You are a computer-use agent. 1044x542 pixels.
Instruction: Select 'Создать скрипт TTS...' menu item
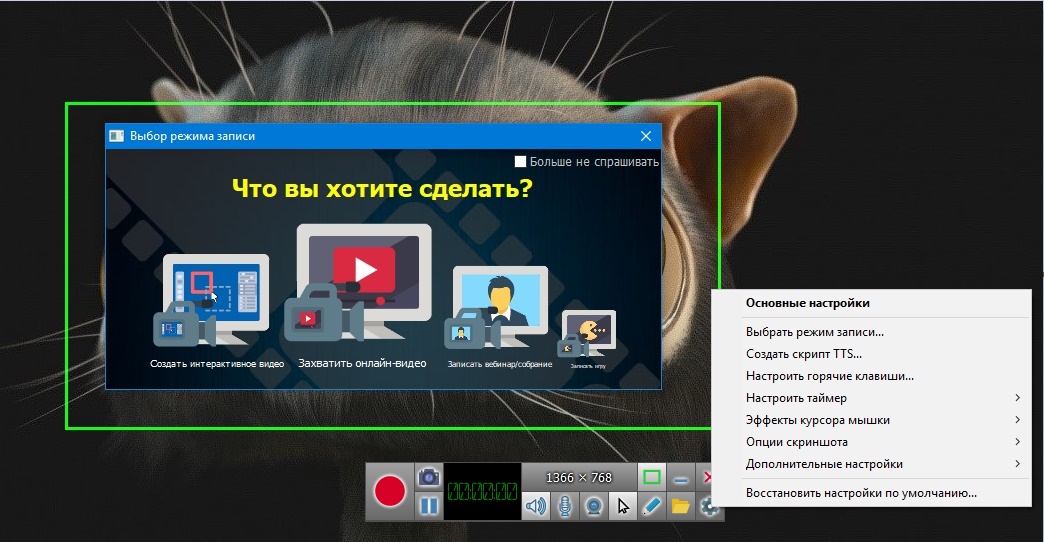(872, 354)
